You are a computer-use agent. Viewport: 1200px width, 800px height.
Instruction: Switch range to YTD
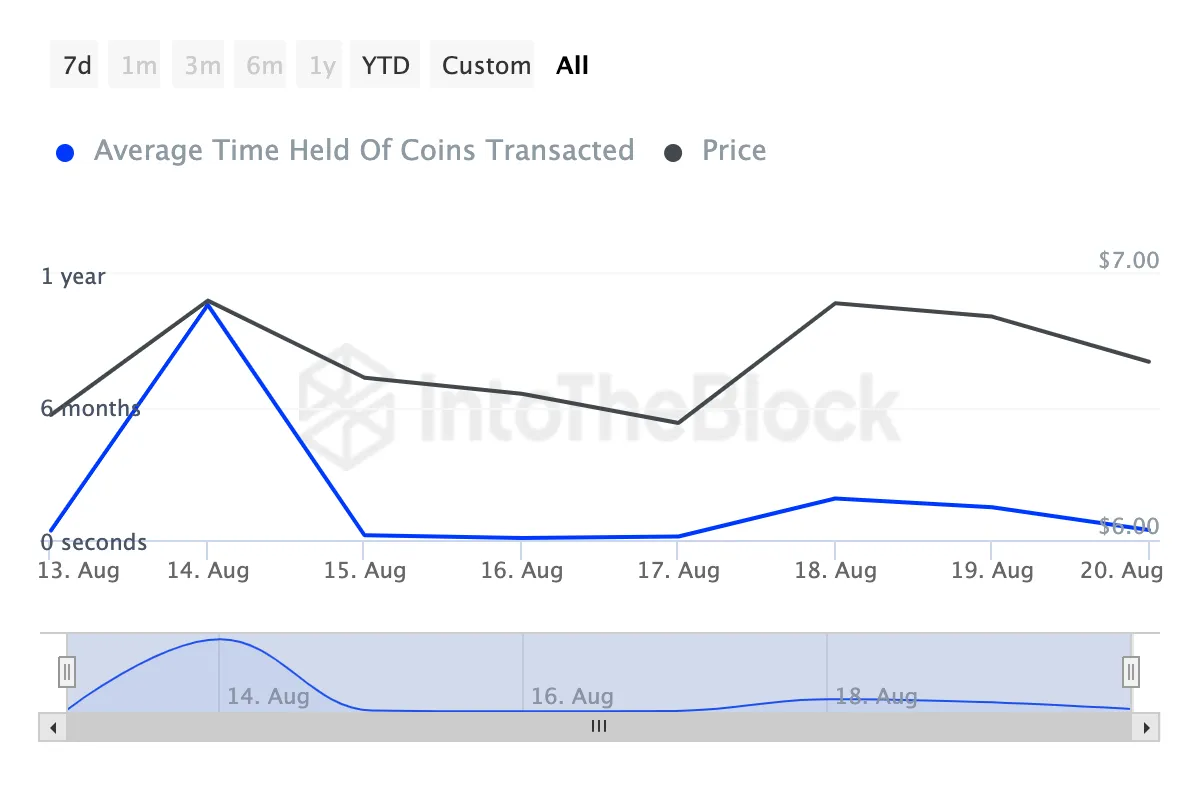386,66
